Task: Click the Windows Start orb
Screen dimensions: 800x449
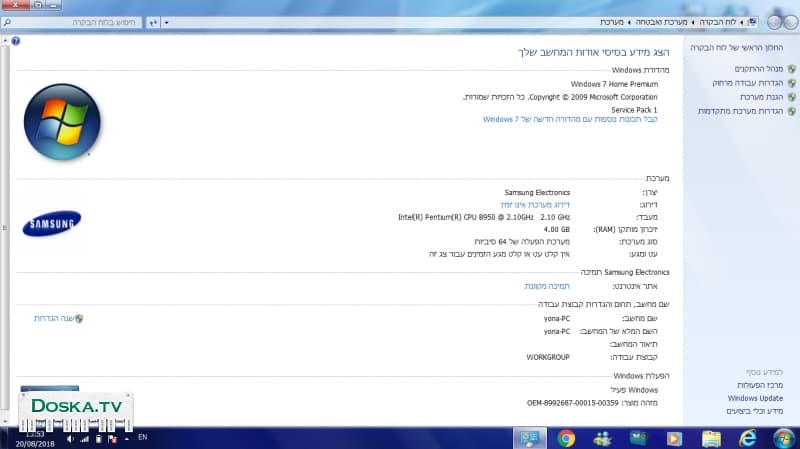Action: (x=783, y=438)
